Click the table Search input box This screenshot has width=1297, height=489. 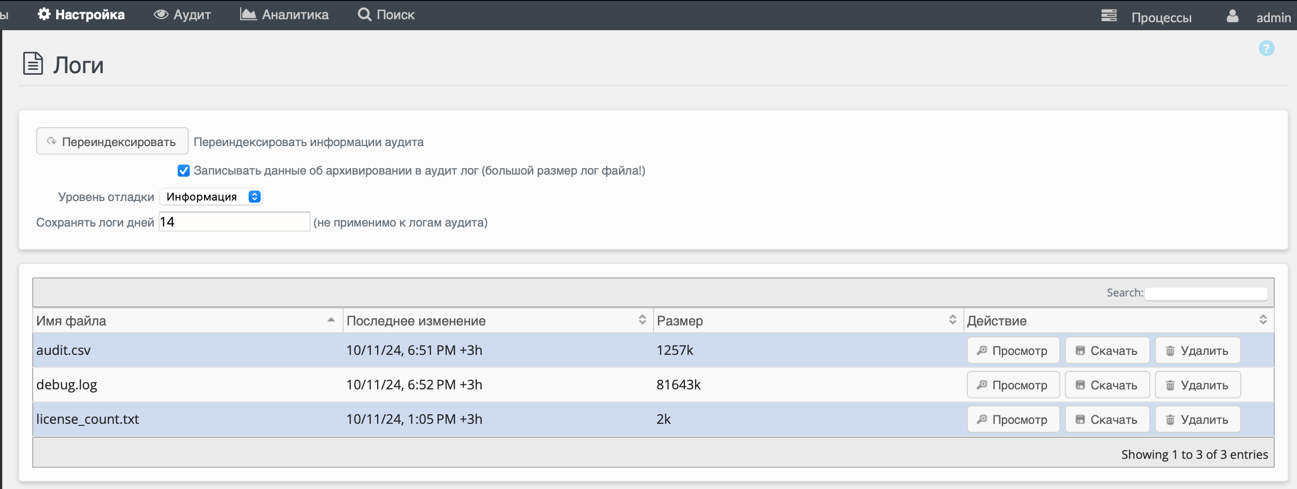point(1206,293)
